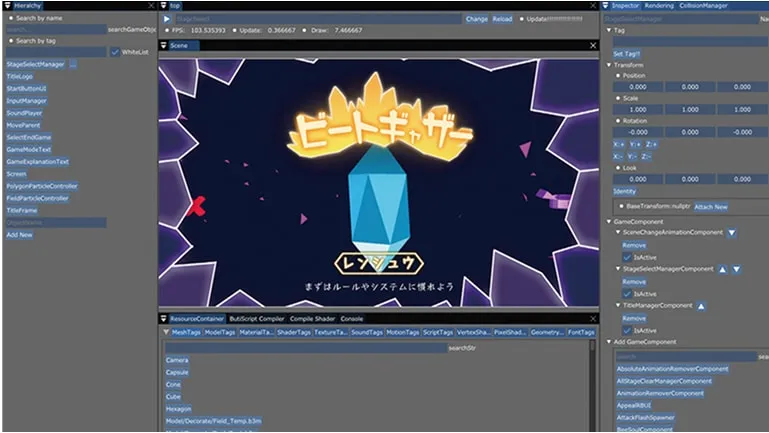Select the FontTags resource tab

click(x=581, y=332)
